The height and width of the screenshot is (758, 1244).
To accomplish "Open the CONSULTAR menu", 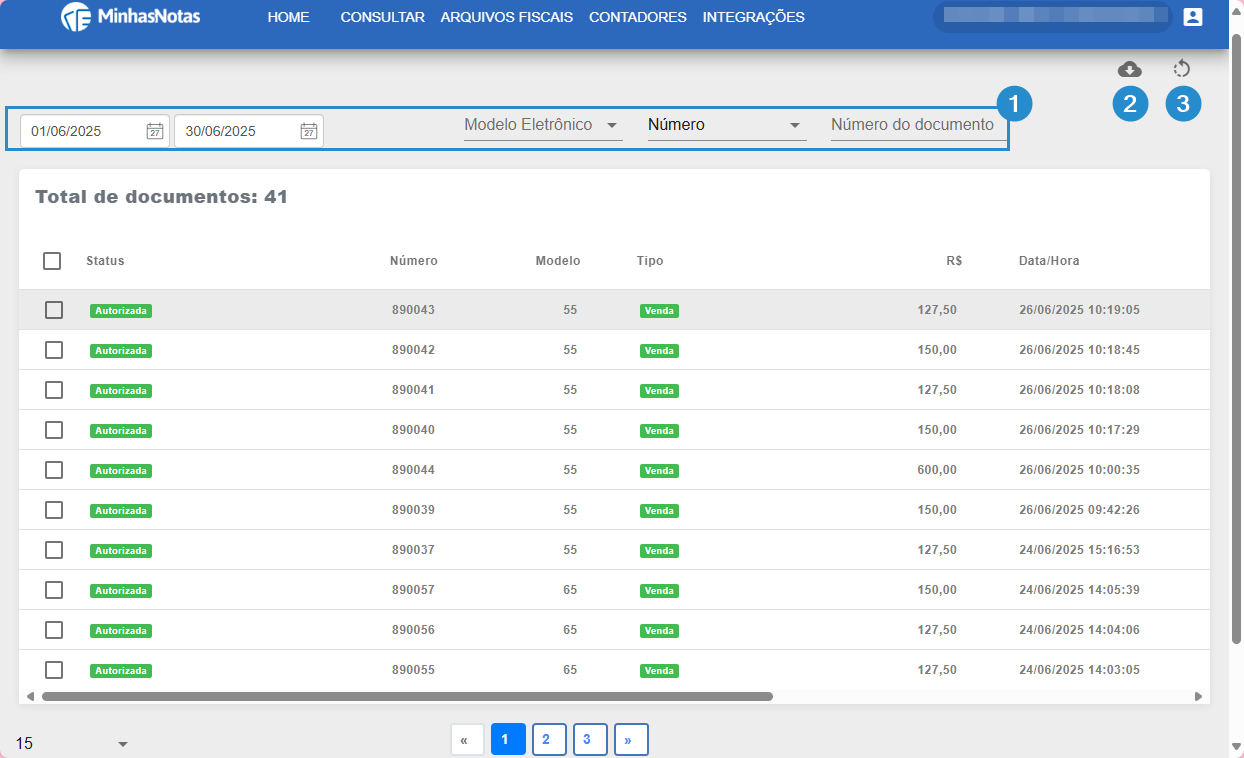I will pyautogui.click(x=382, y=17).
